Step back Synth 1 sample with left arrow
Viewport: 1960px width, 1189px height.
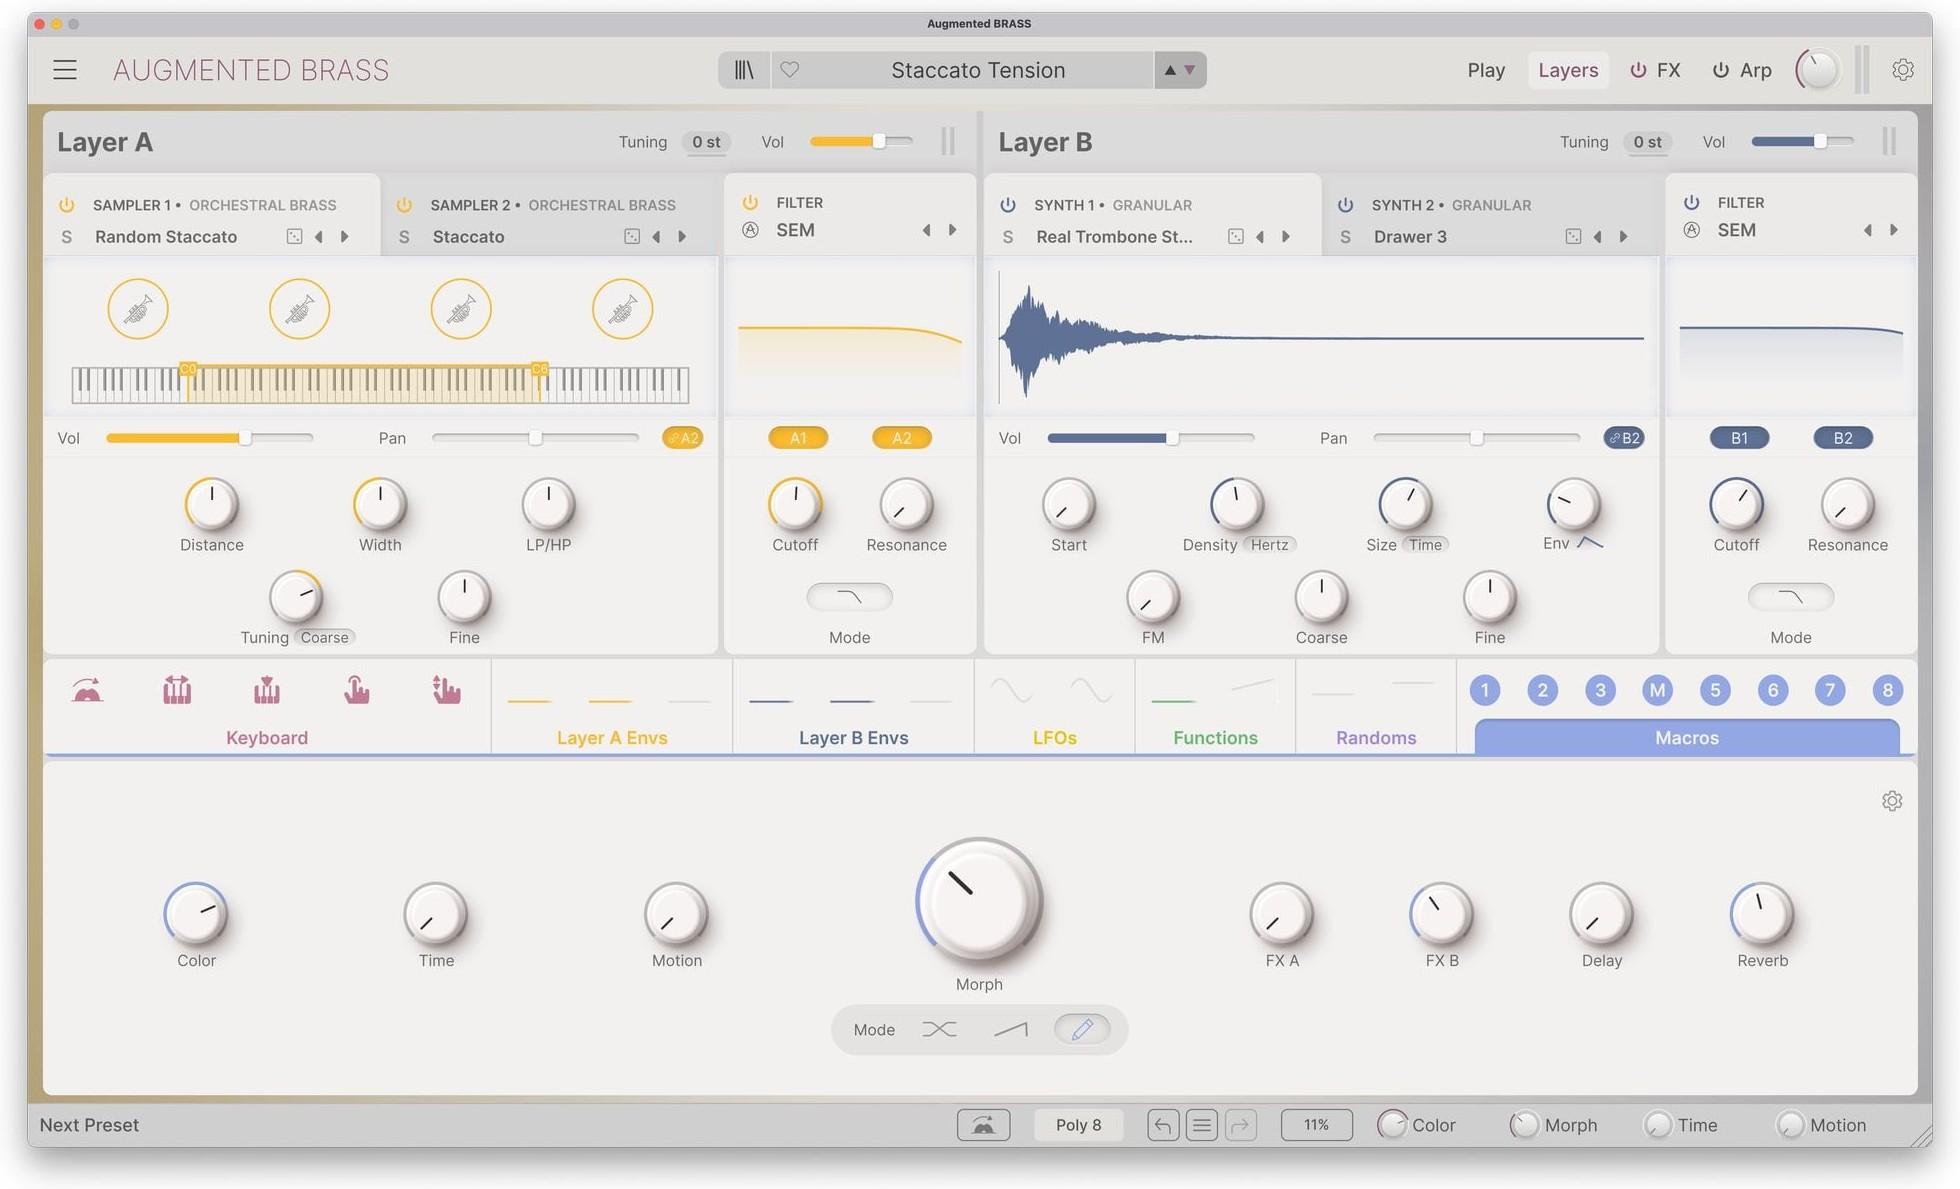[1260, 236]
